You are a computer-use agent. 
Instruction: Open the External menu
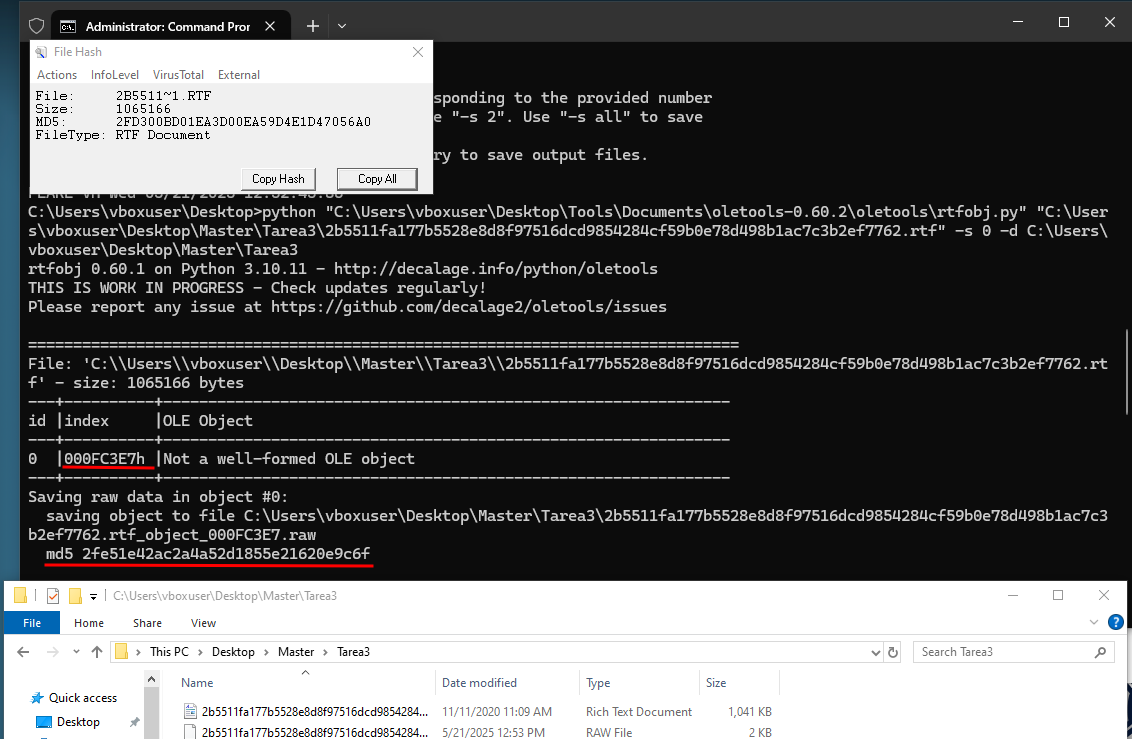239,75
